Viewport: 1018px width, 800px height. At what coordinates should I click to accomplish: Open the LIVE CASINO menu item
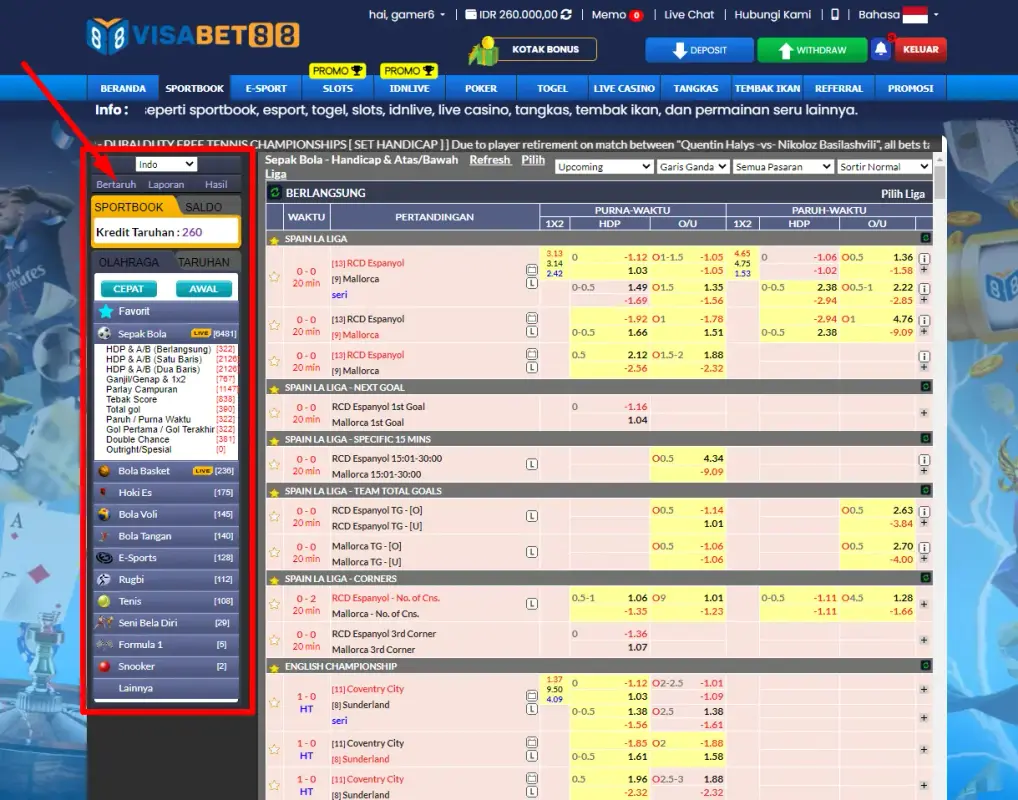[624, 88]
